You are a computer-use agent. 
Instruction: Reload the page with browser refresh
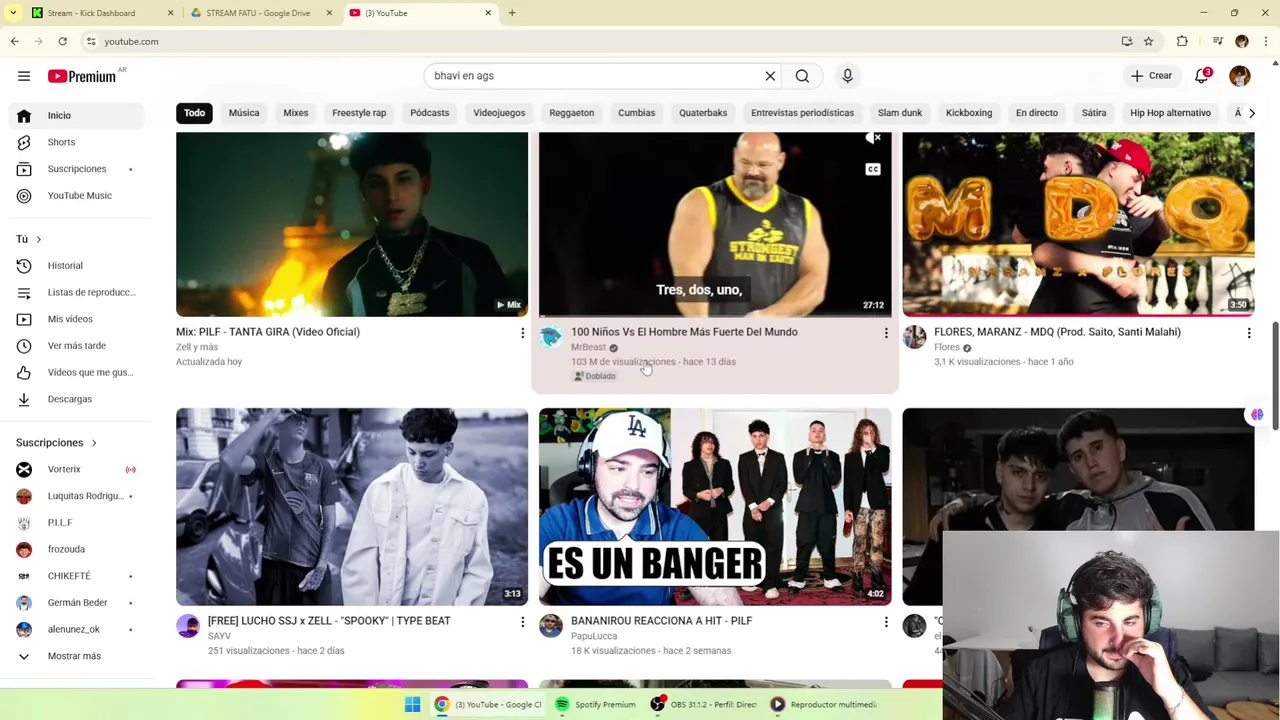tap(62, 41)
